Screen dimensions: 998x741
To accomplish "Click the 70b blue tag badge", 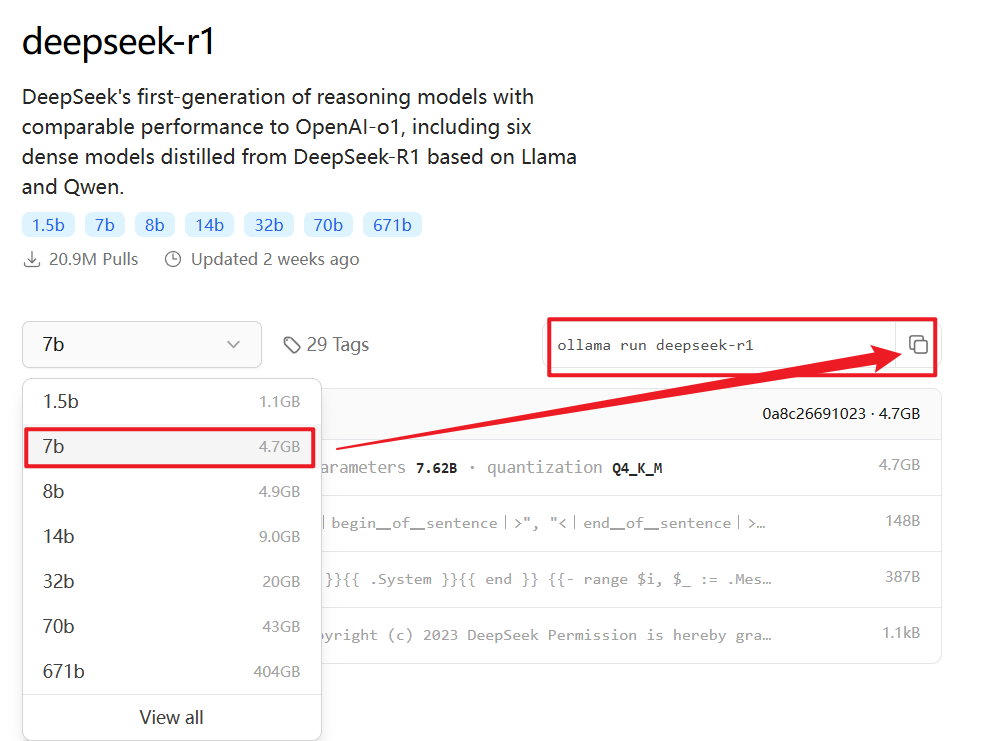I will (328, 225).
